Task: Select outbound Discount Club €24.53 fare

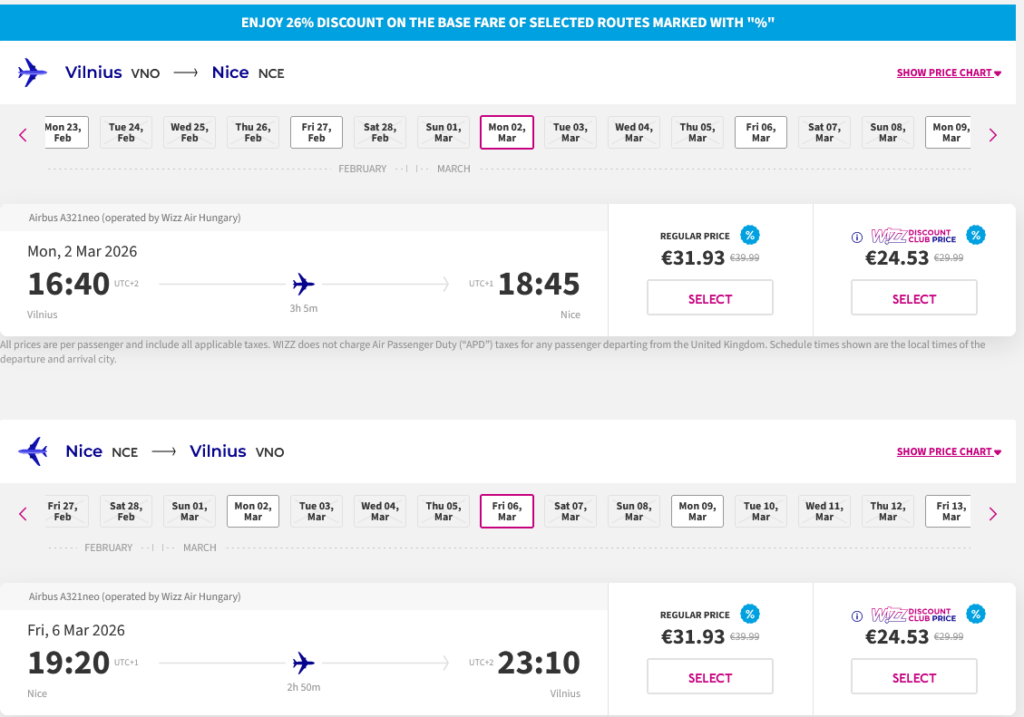Action: [913, 298]
